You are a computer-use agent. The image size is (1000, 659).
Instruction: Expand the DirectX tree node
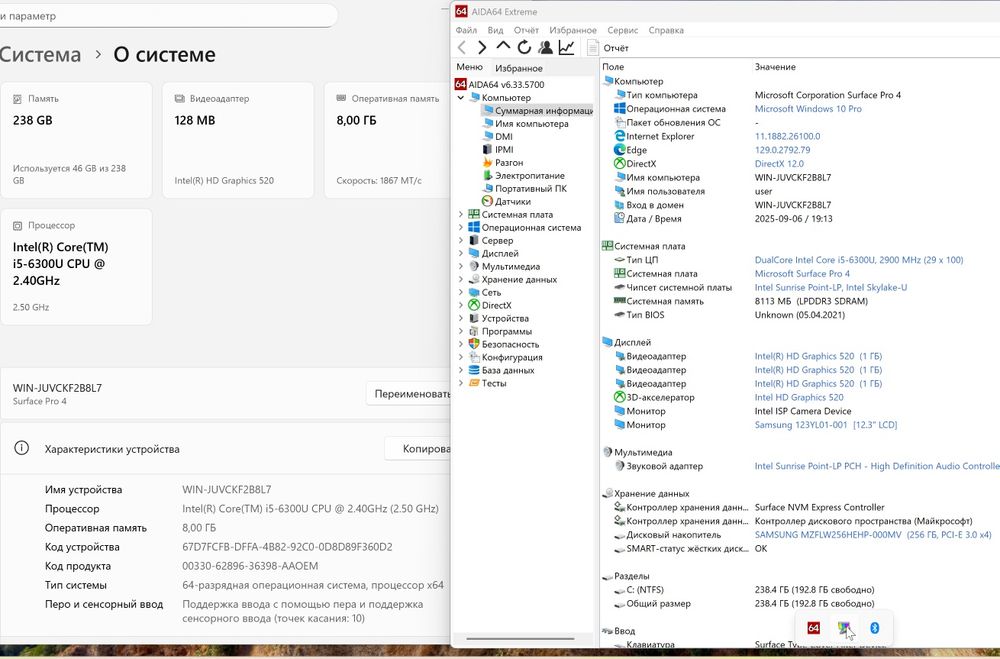click(460, 305)
